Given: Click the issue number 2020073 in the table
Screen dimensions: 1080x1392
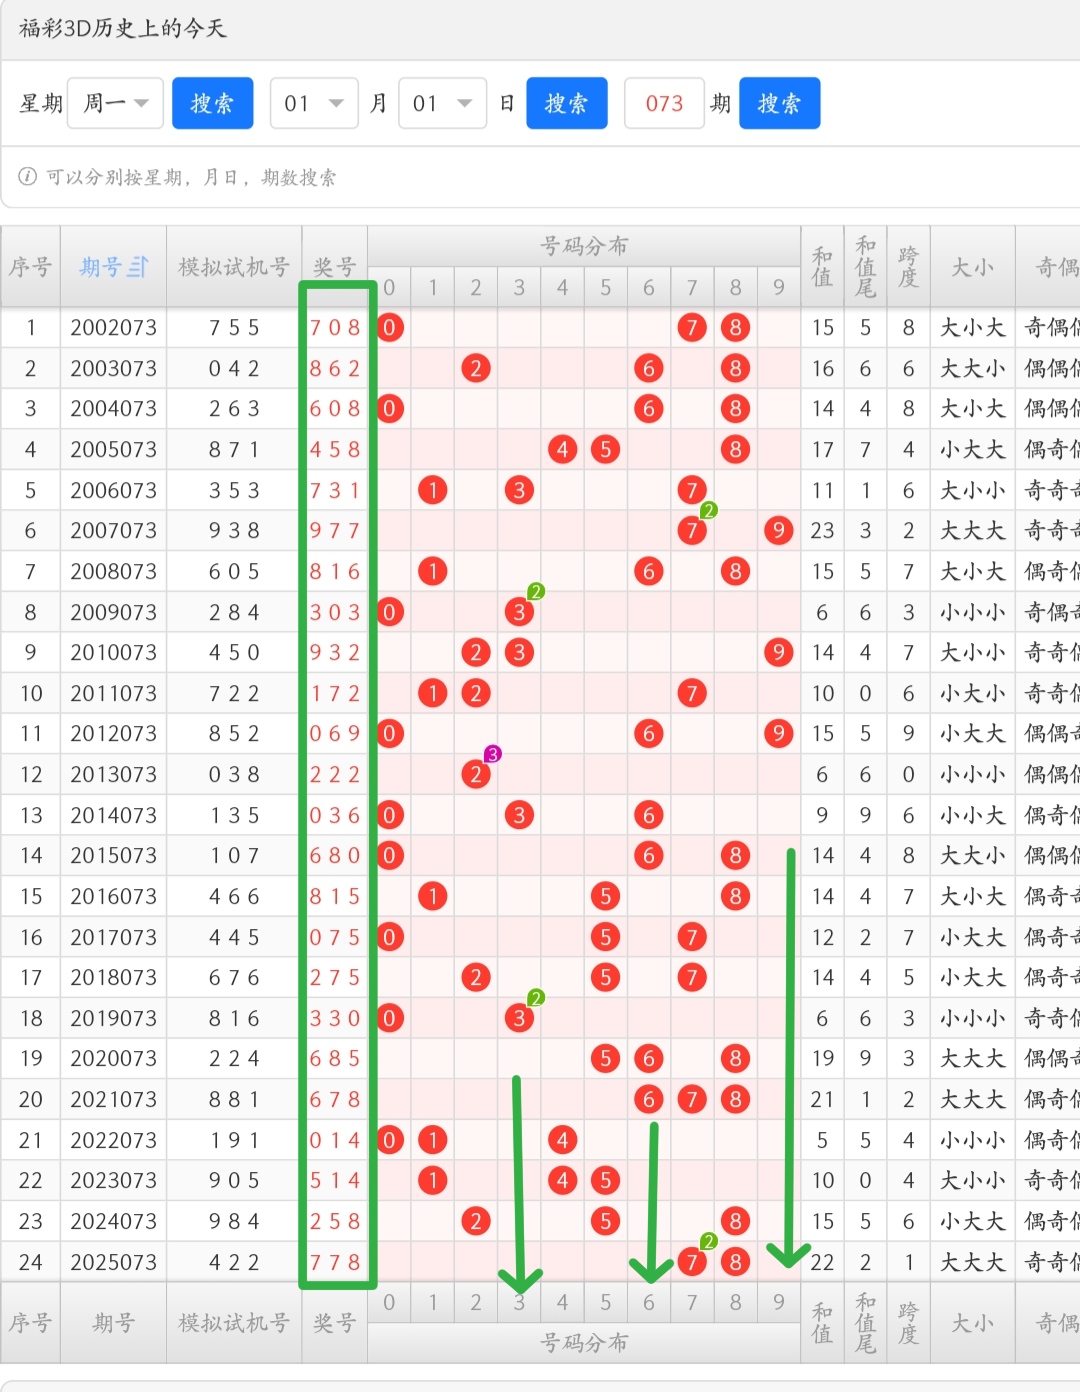Looking at the screenshot, I should [x=113, y=1058].
